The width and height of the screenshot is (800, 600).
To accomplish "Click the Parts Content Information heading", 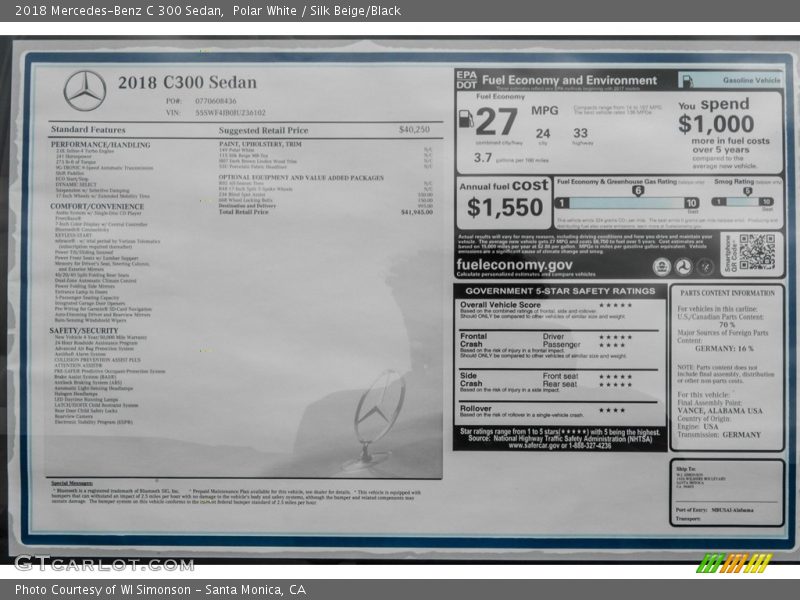I will coord(726,293).
